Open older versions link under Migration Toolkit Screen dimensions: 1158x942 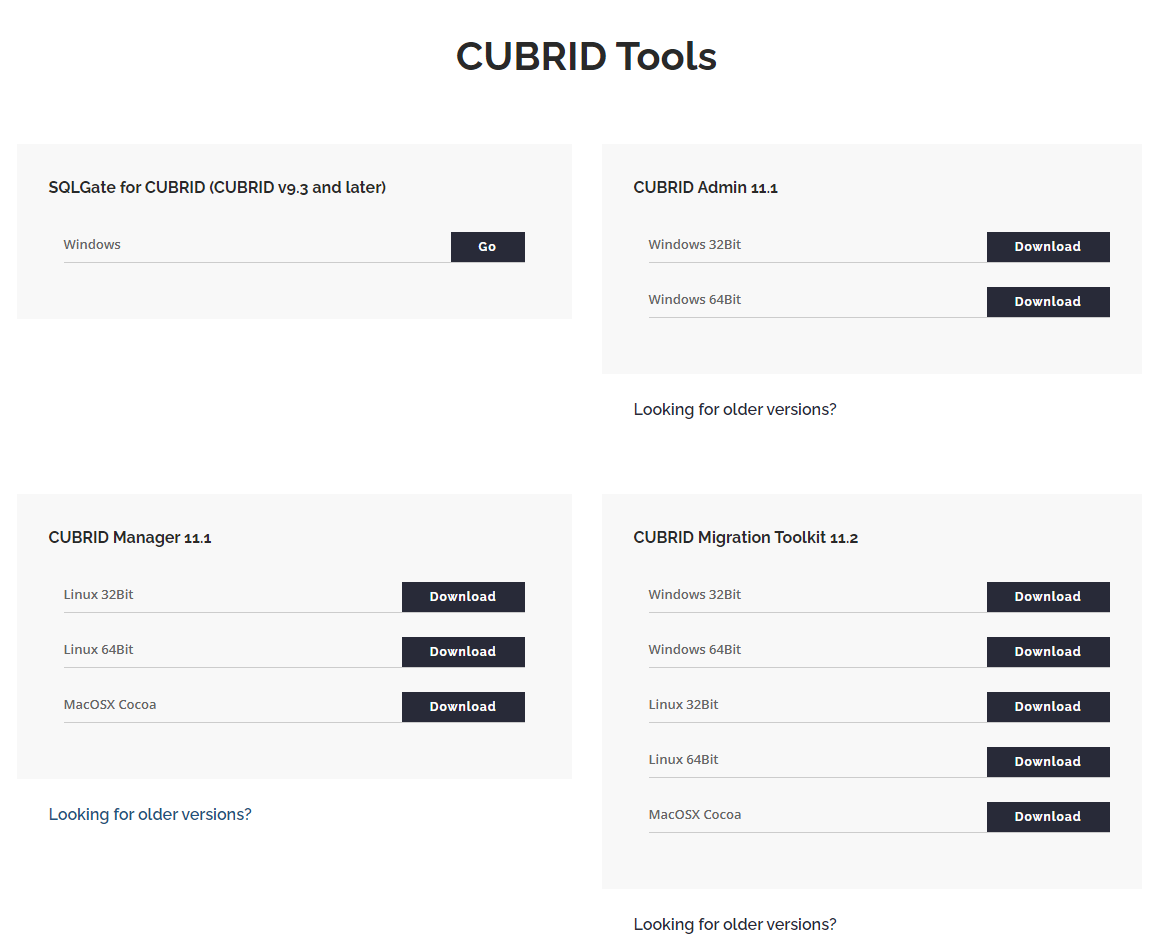[735, 924]
